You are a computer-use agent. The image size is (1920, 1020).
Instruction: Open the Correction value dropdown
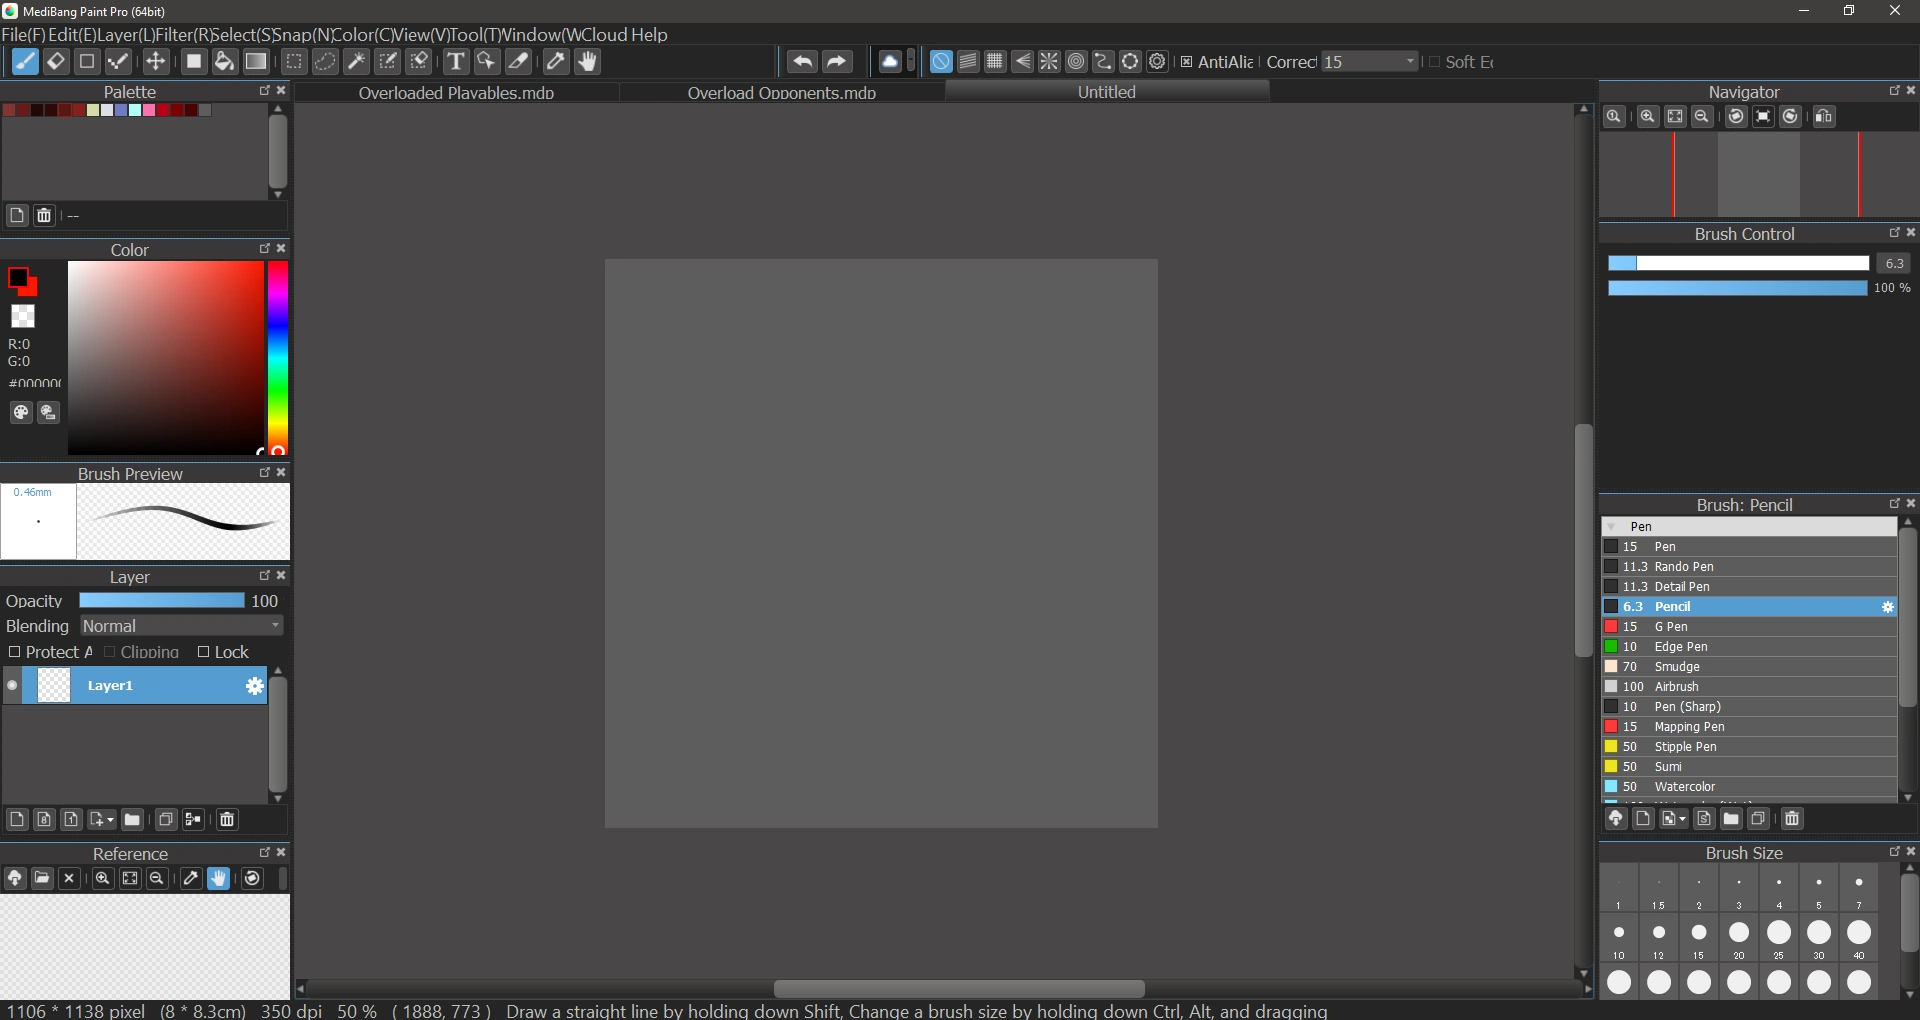pos(1411,61)
